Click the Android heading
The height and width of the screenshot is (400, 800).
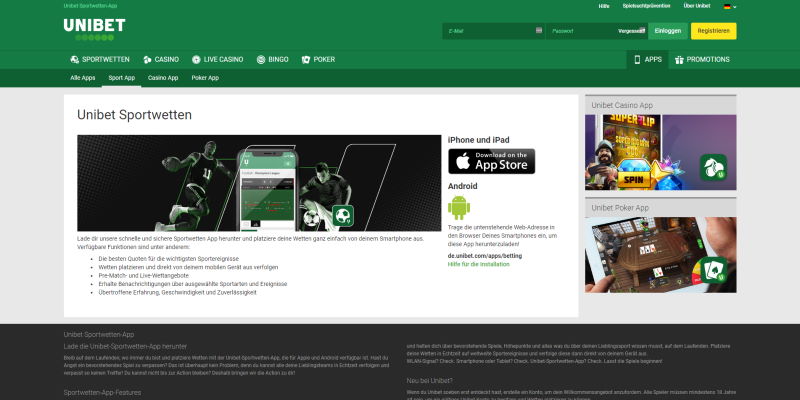point(462,186)
